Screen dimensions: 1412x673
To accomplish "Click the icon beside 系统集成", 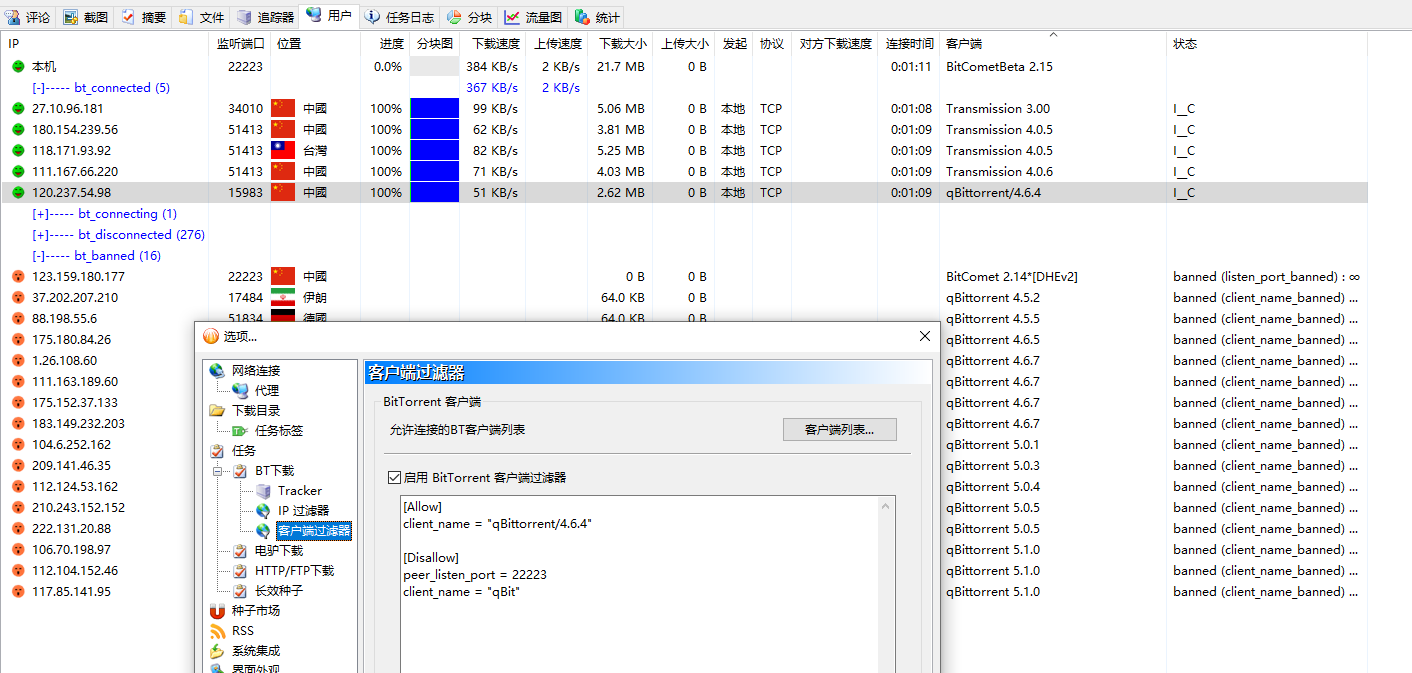I will coord(217,651).
